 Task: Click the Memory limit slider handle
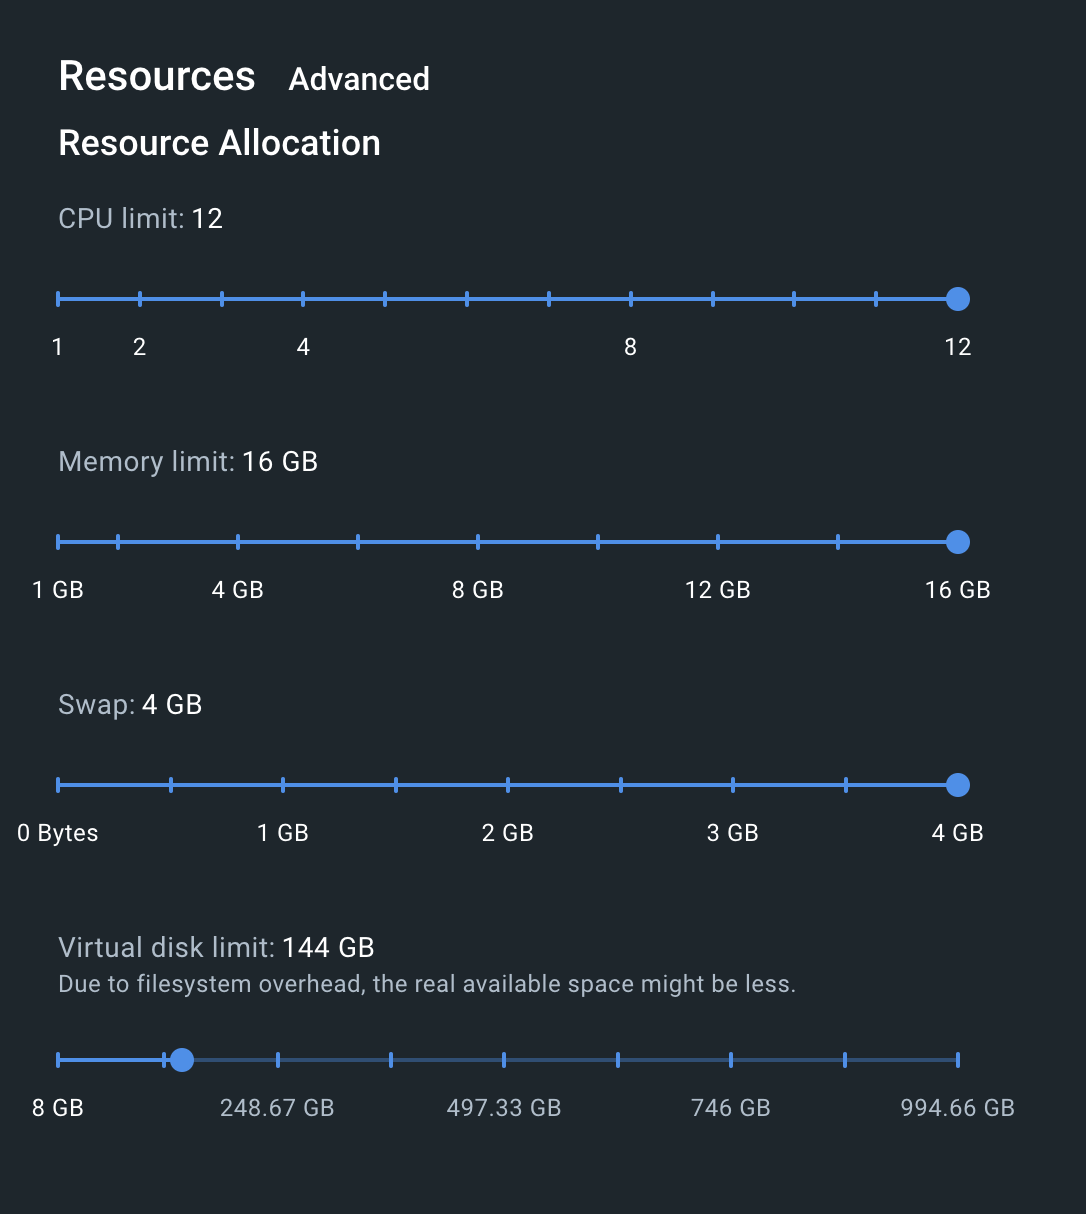958,542
